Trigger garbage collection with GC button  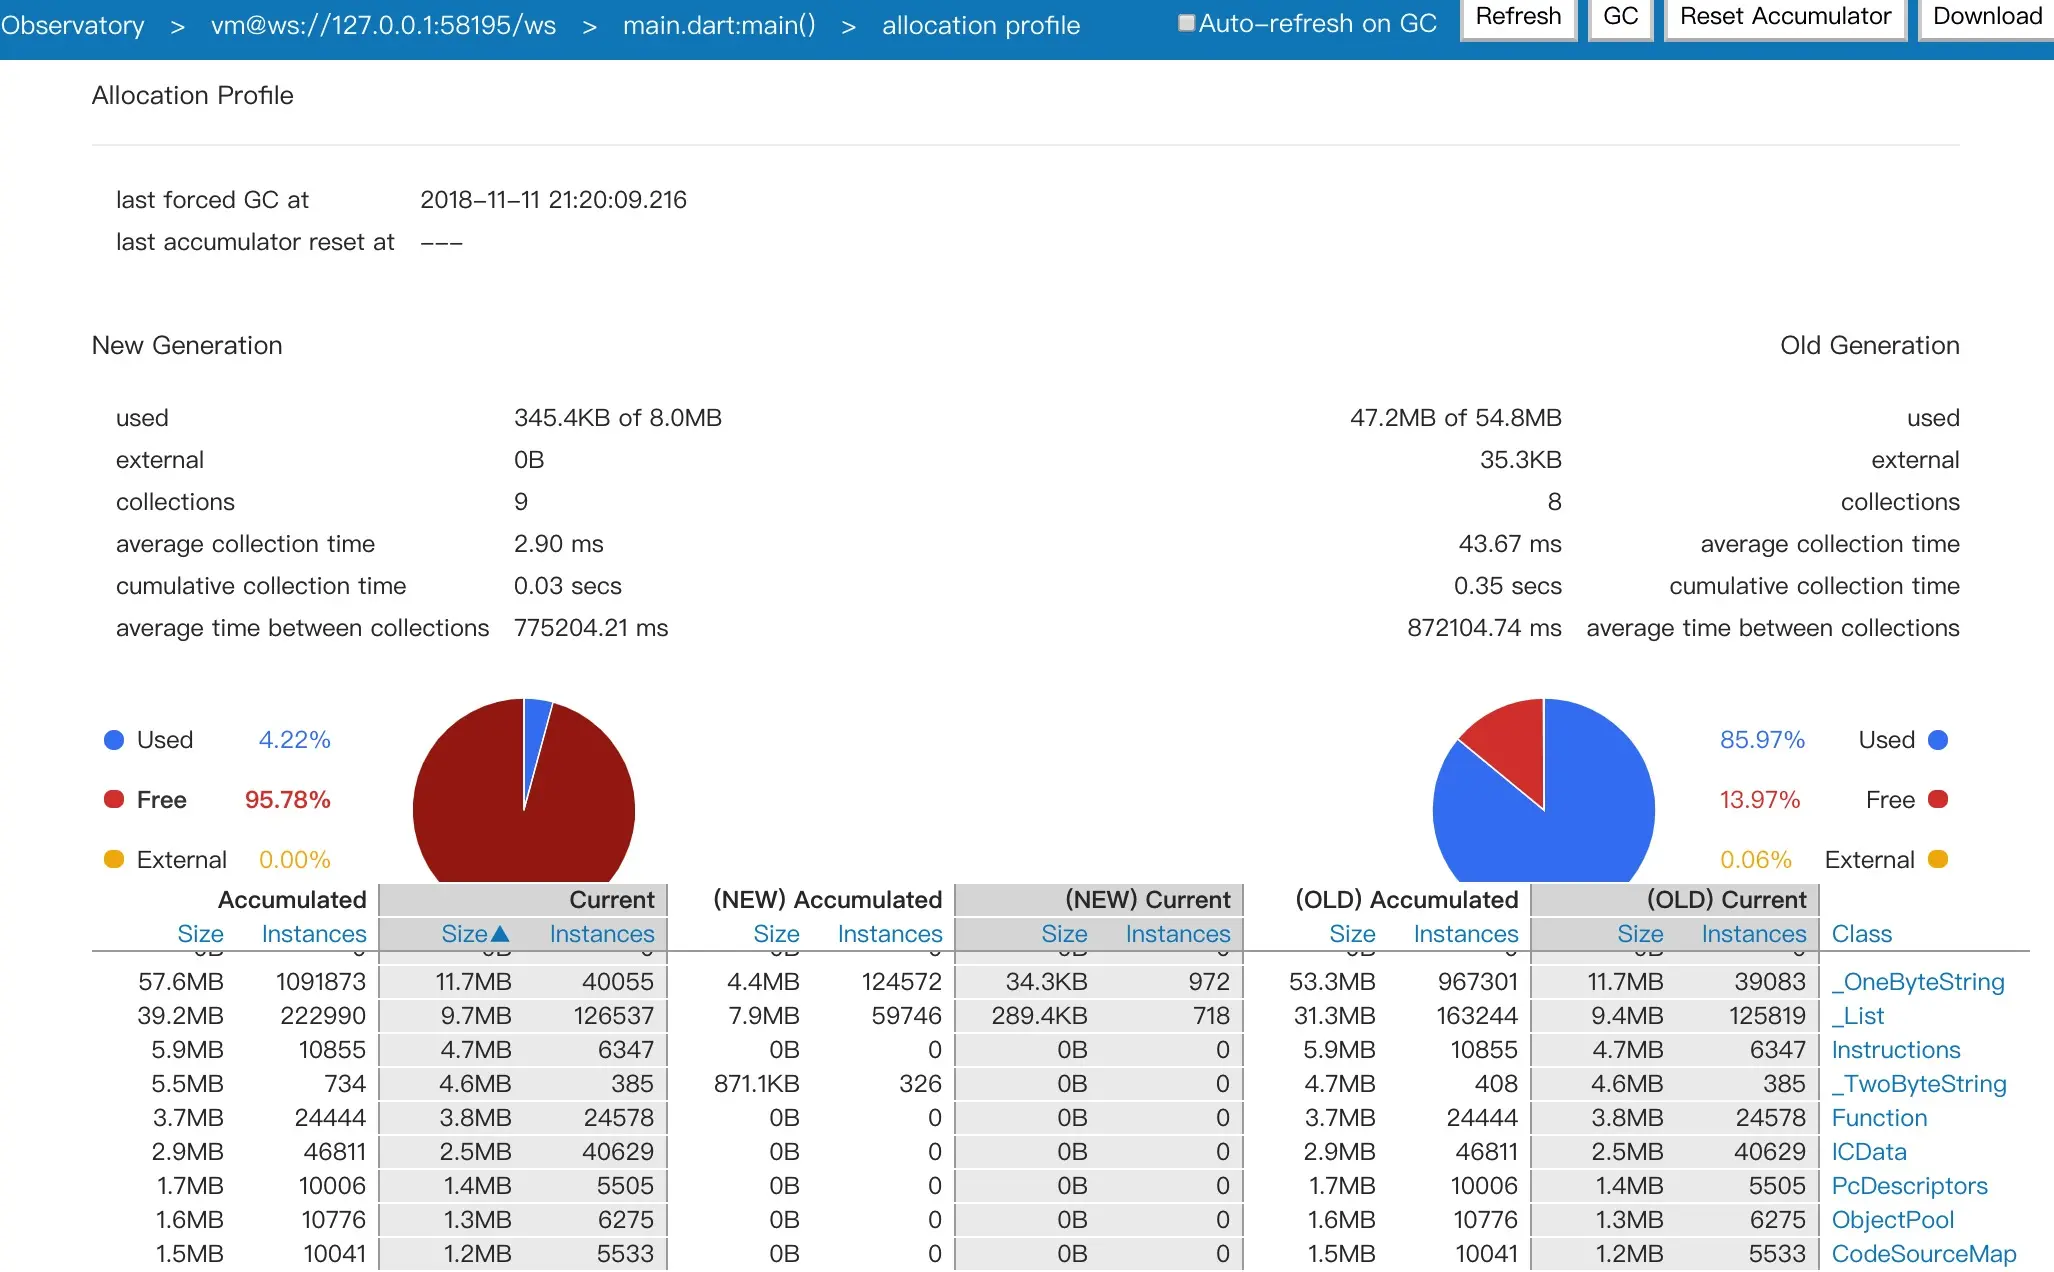click(1620, 17)
